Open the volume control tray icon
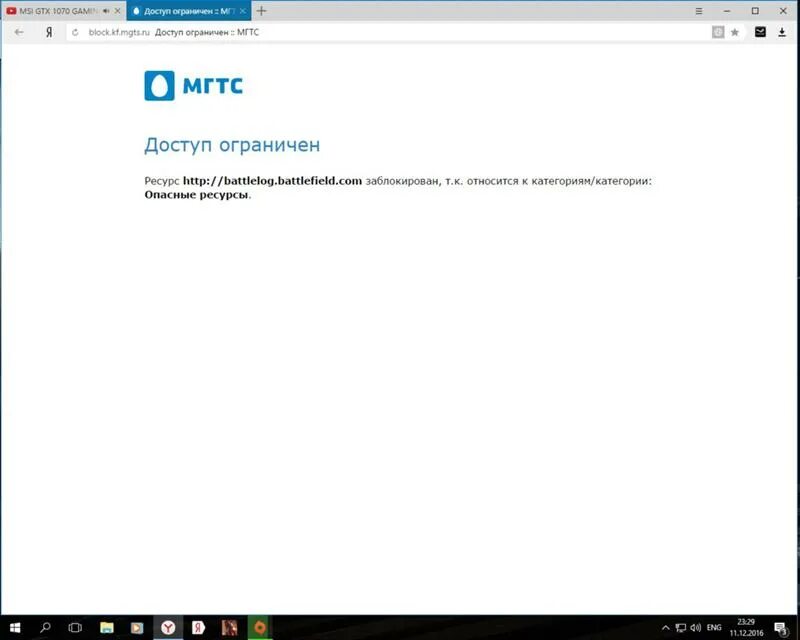Image resolution: width=800 pixels, height=640 pixels. click(695, 628)
